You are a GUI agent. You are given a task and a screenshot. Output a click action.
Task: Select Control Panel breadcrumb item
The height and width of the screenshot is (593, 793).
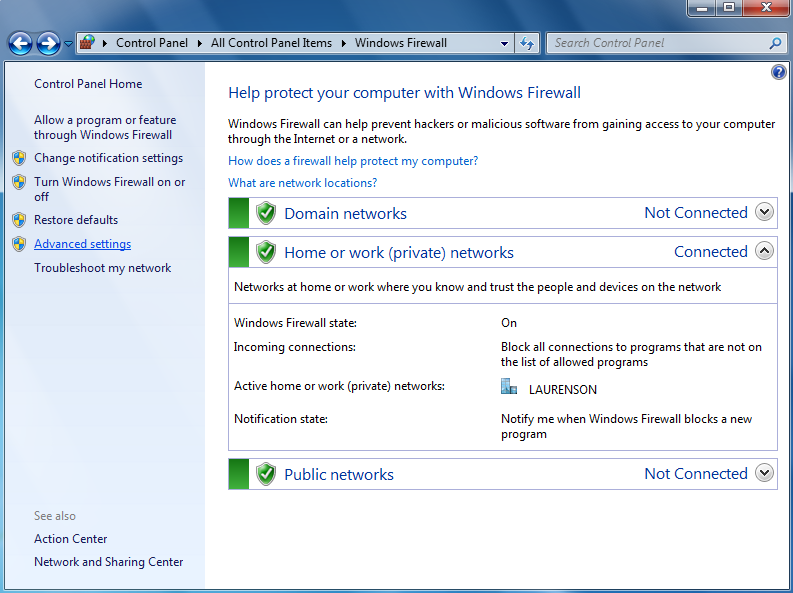coord(152,43)
